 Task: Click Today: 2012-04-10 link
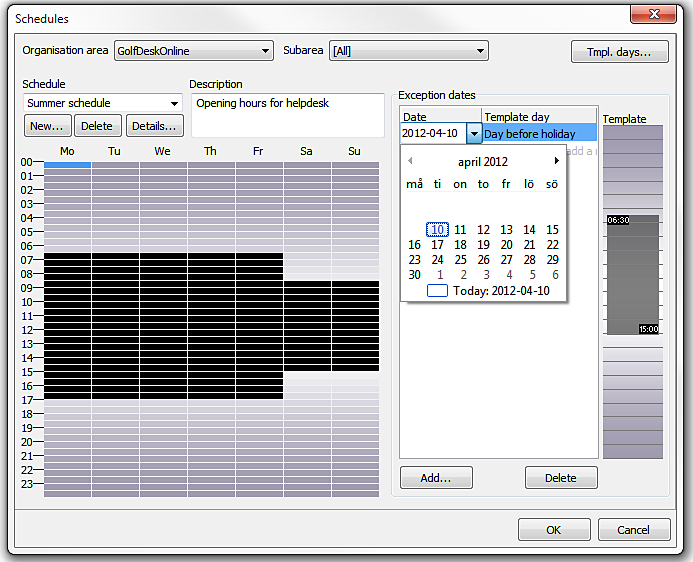coord(498,291)
